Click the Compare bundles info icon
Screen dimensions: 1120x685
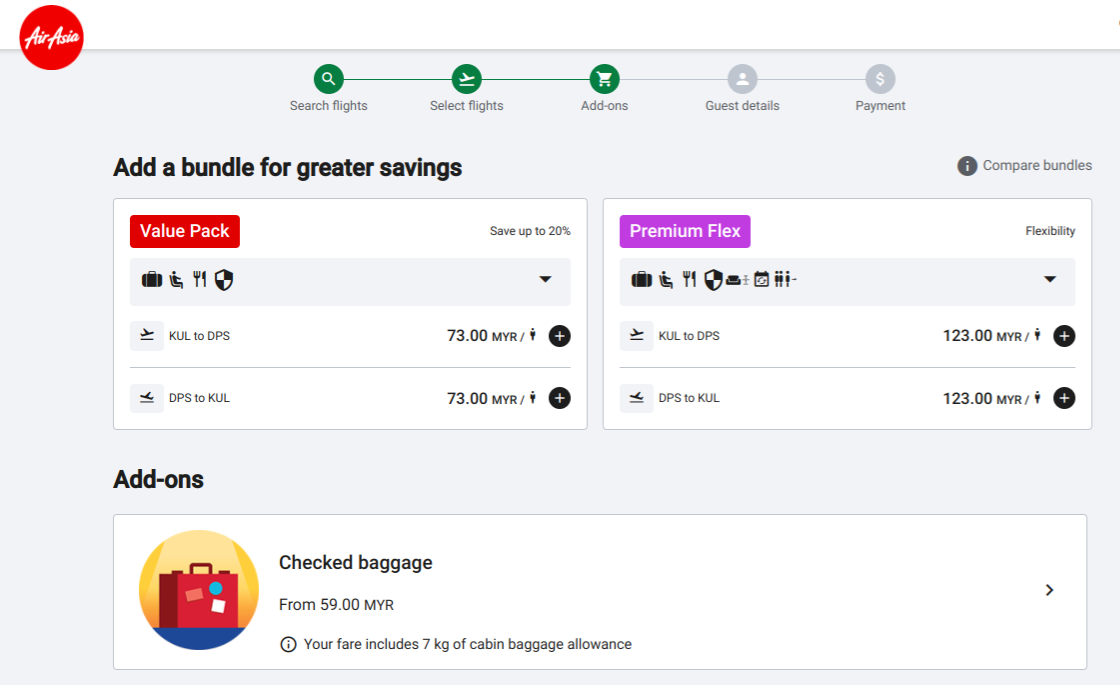point(967,166)
